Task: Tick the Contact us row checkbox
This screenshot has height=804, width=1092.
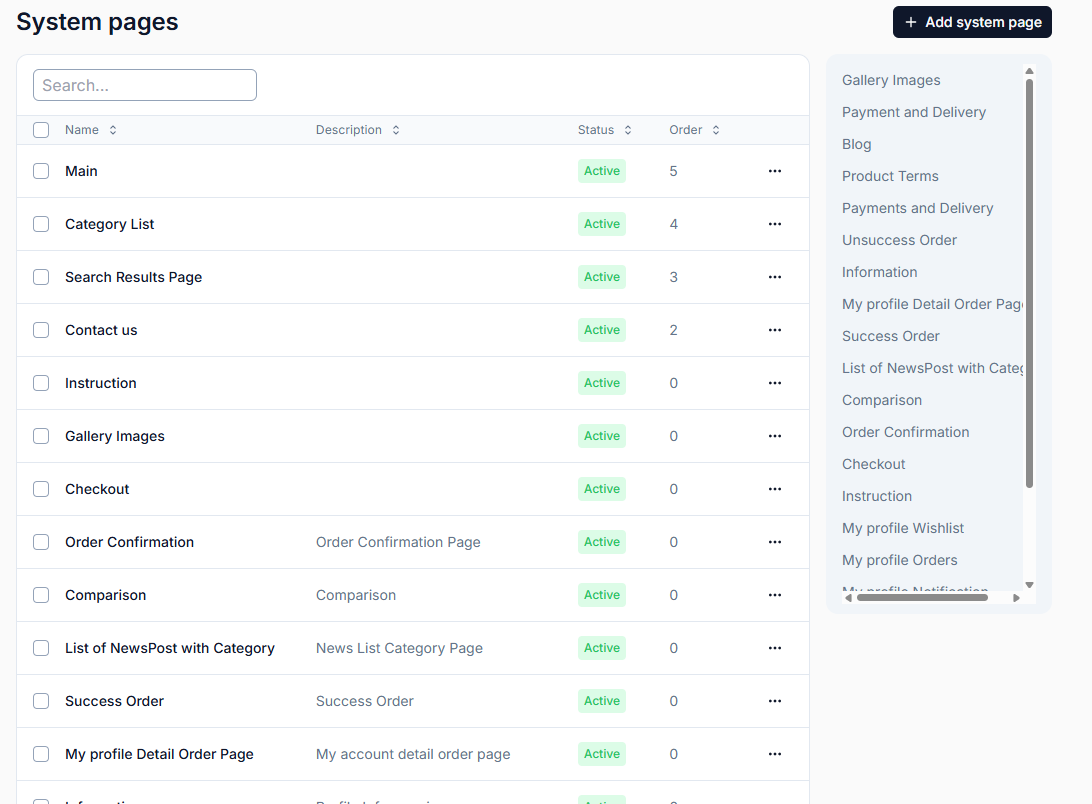Action: pyautogui.click(x=41, y=330)
